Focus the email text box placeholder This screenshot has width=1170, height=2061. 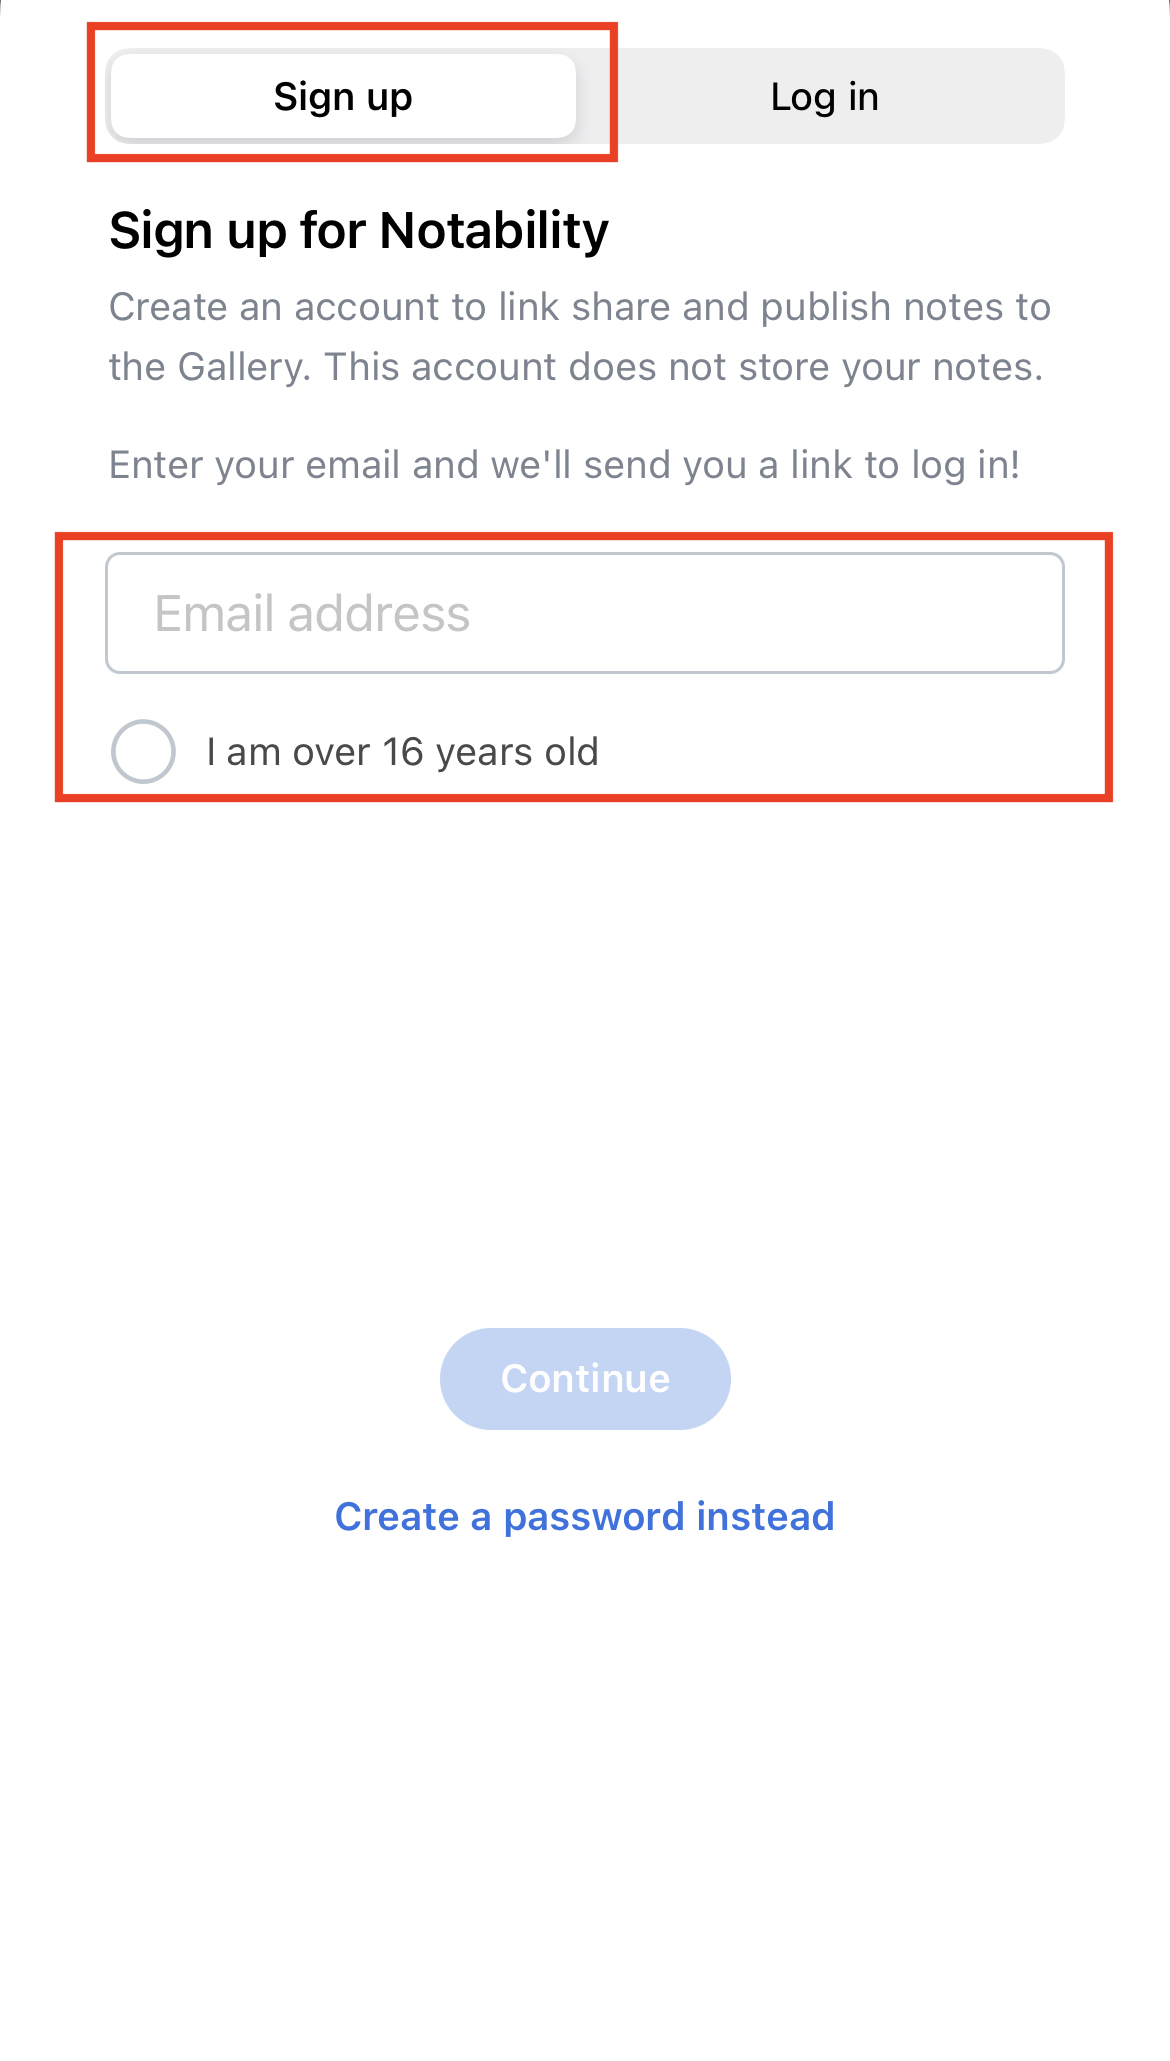click(312, 613)
